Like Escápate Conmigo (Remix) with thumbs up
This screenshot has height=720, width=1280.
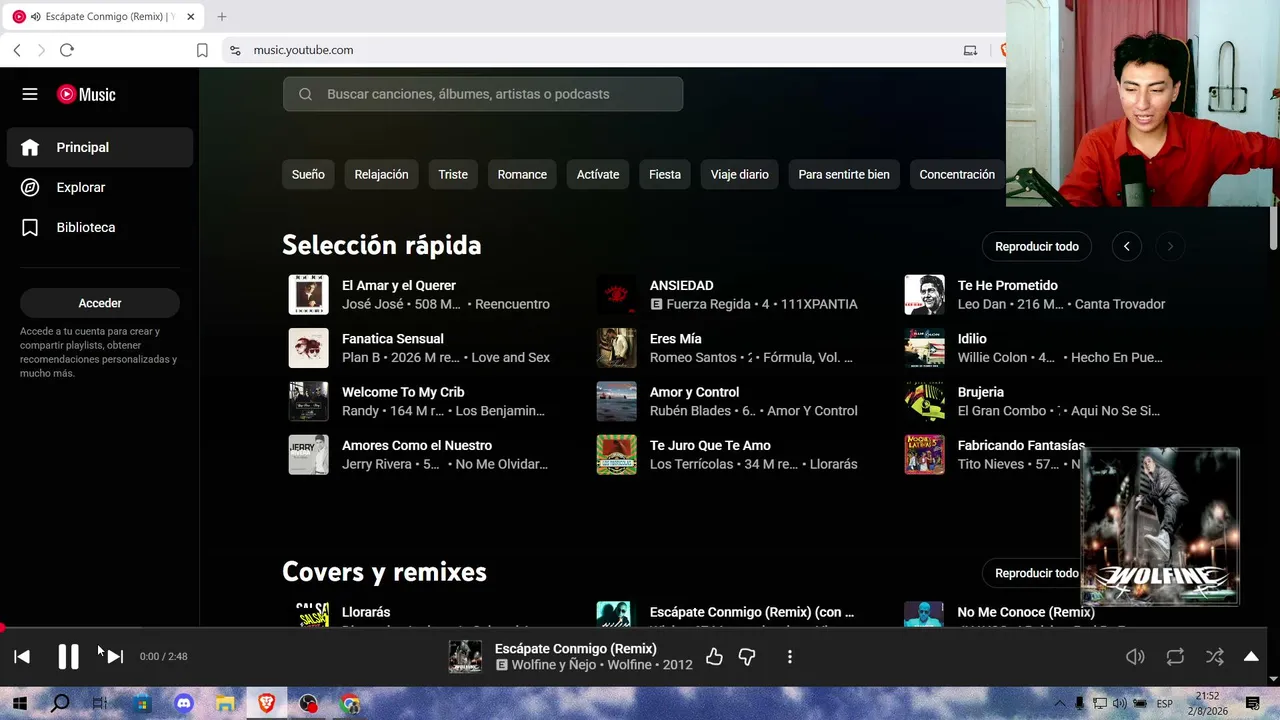[714, 656]
